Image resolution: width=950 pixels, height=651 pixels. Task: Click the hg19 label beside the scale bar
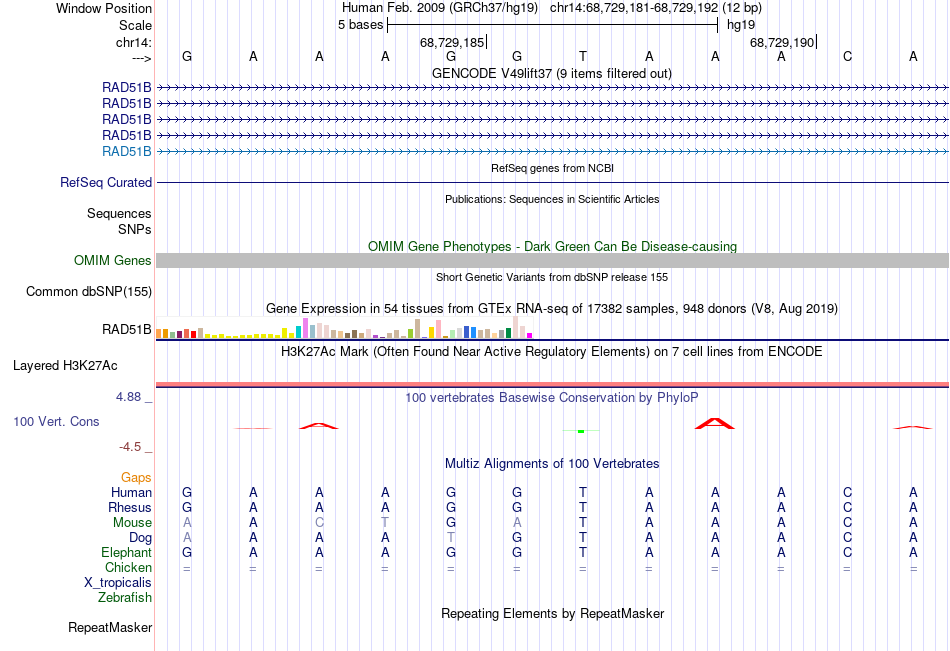[x=741, y=25]
